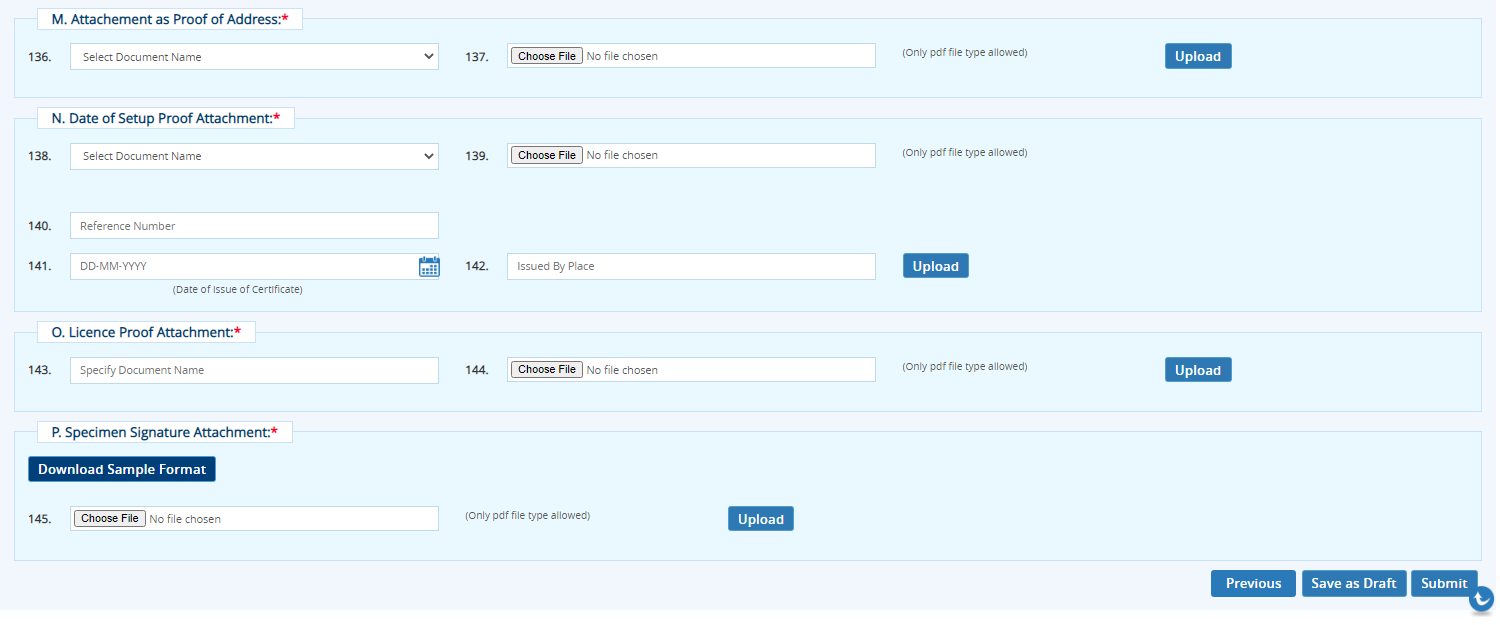Focus the Date of Issue DD-MM-YYYY field

pyautogui.click(x=240, y=267)
